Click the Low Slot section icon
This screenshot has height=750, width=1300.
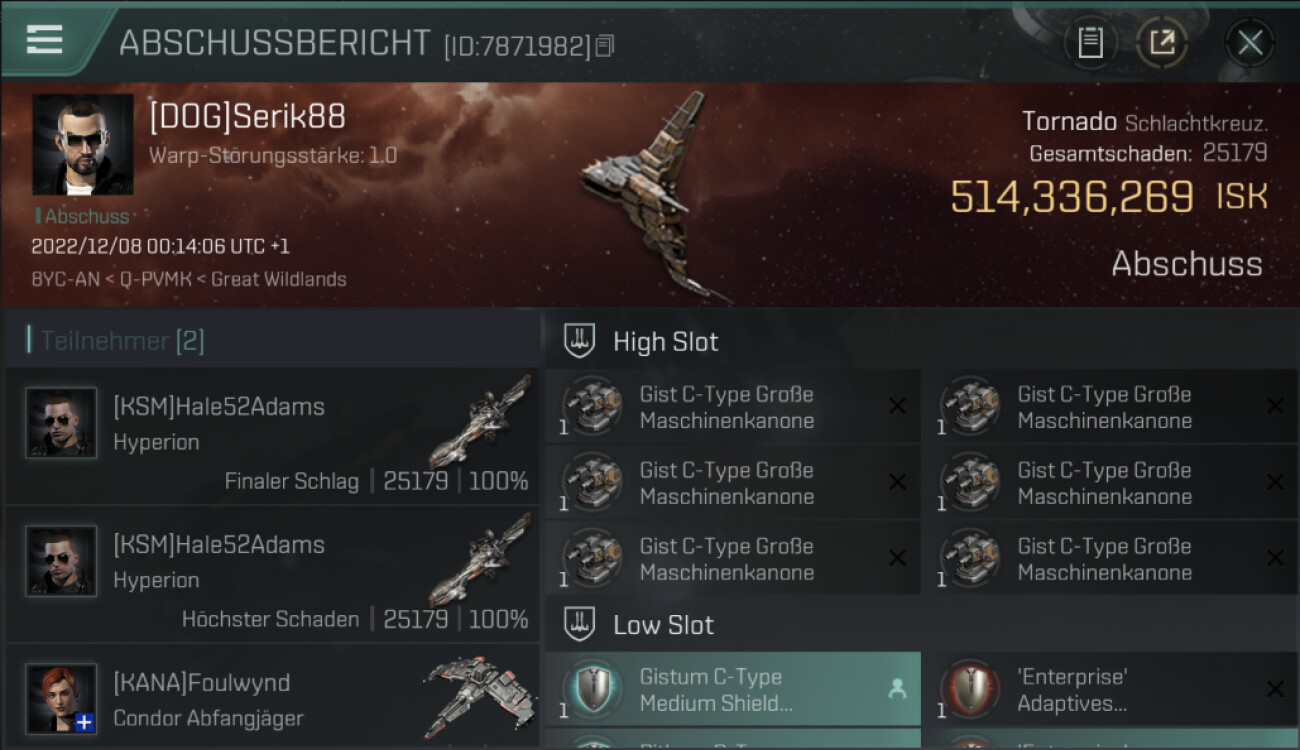point(579,625)
